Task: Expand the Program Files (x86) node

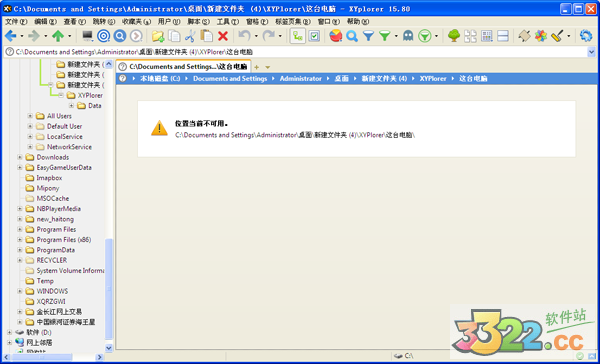Action: pyautogui.click(x=20, y=240)
